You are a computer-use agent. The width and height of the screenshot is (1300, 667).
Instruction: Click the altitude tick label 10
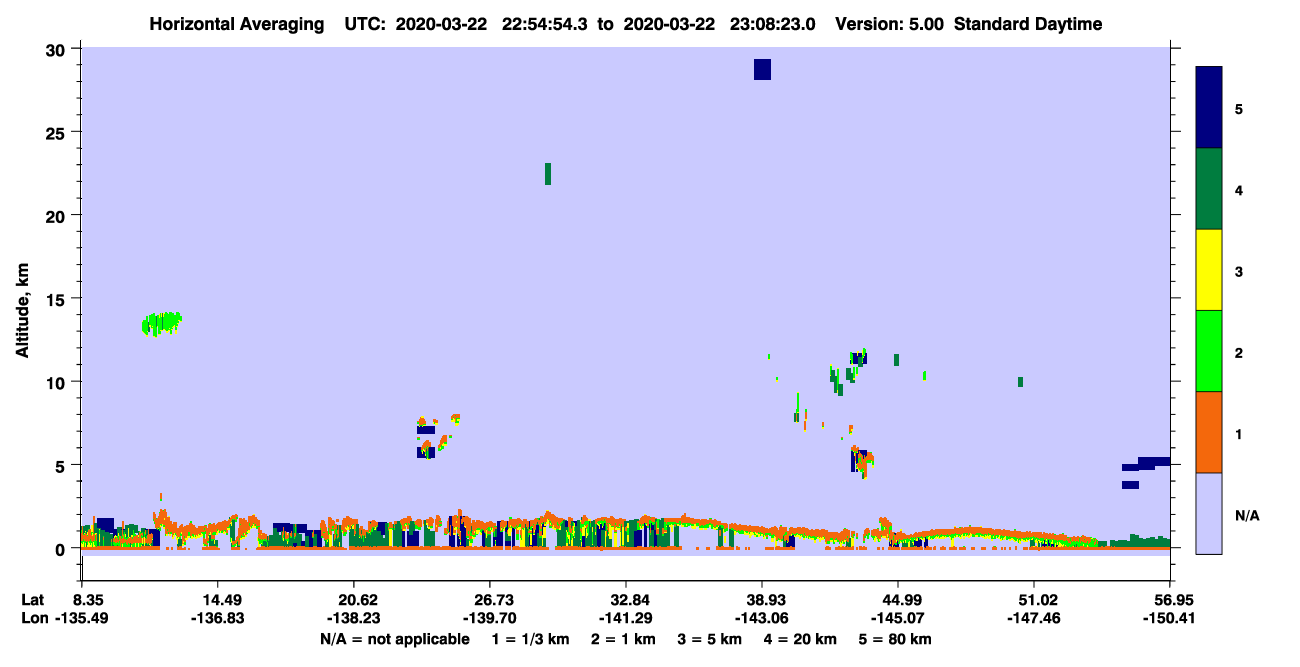click(58, 382)
